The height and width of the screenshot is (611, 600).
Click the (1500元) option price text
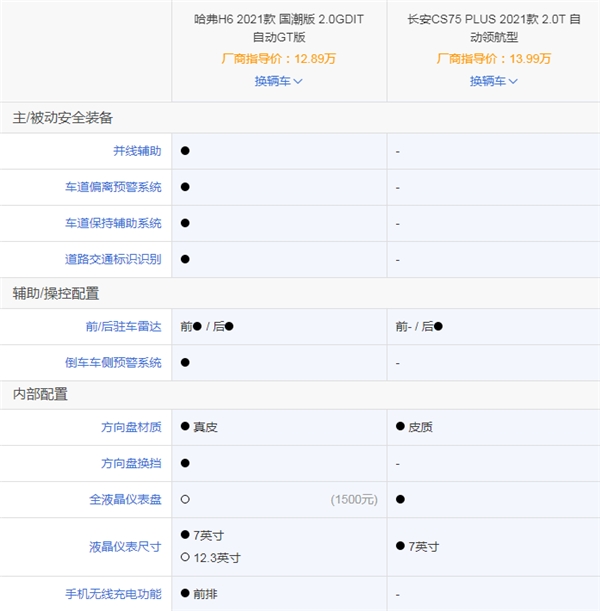click(354, 499)
